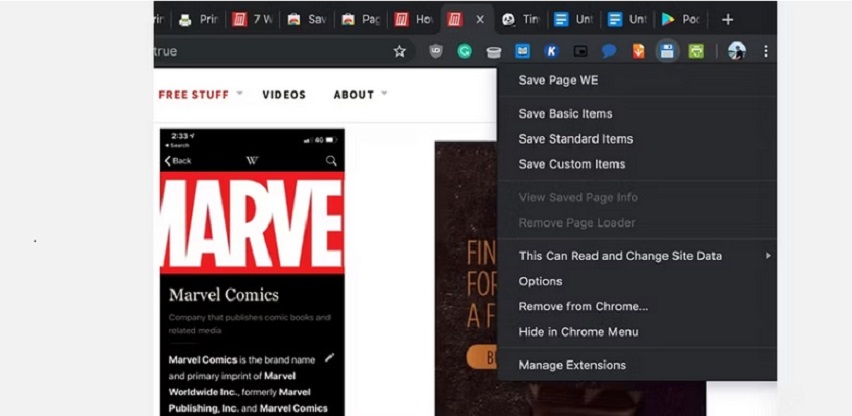Select 'Hide in Chrome Menu'
Viewport: 852px width, 416px height.
tap(637, 332)
